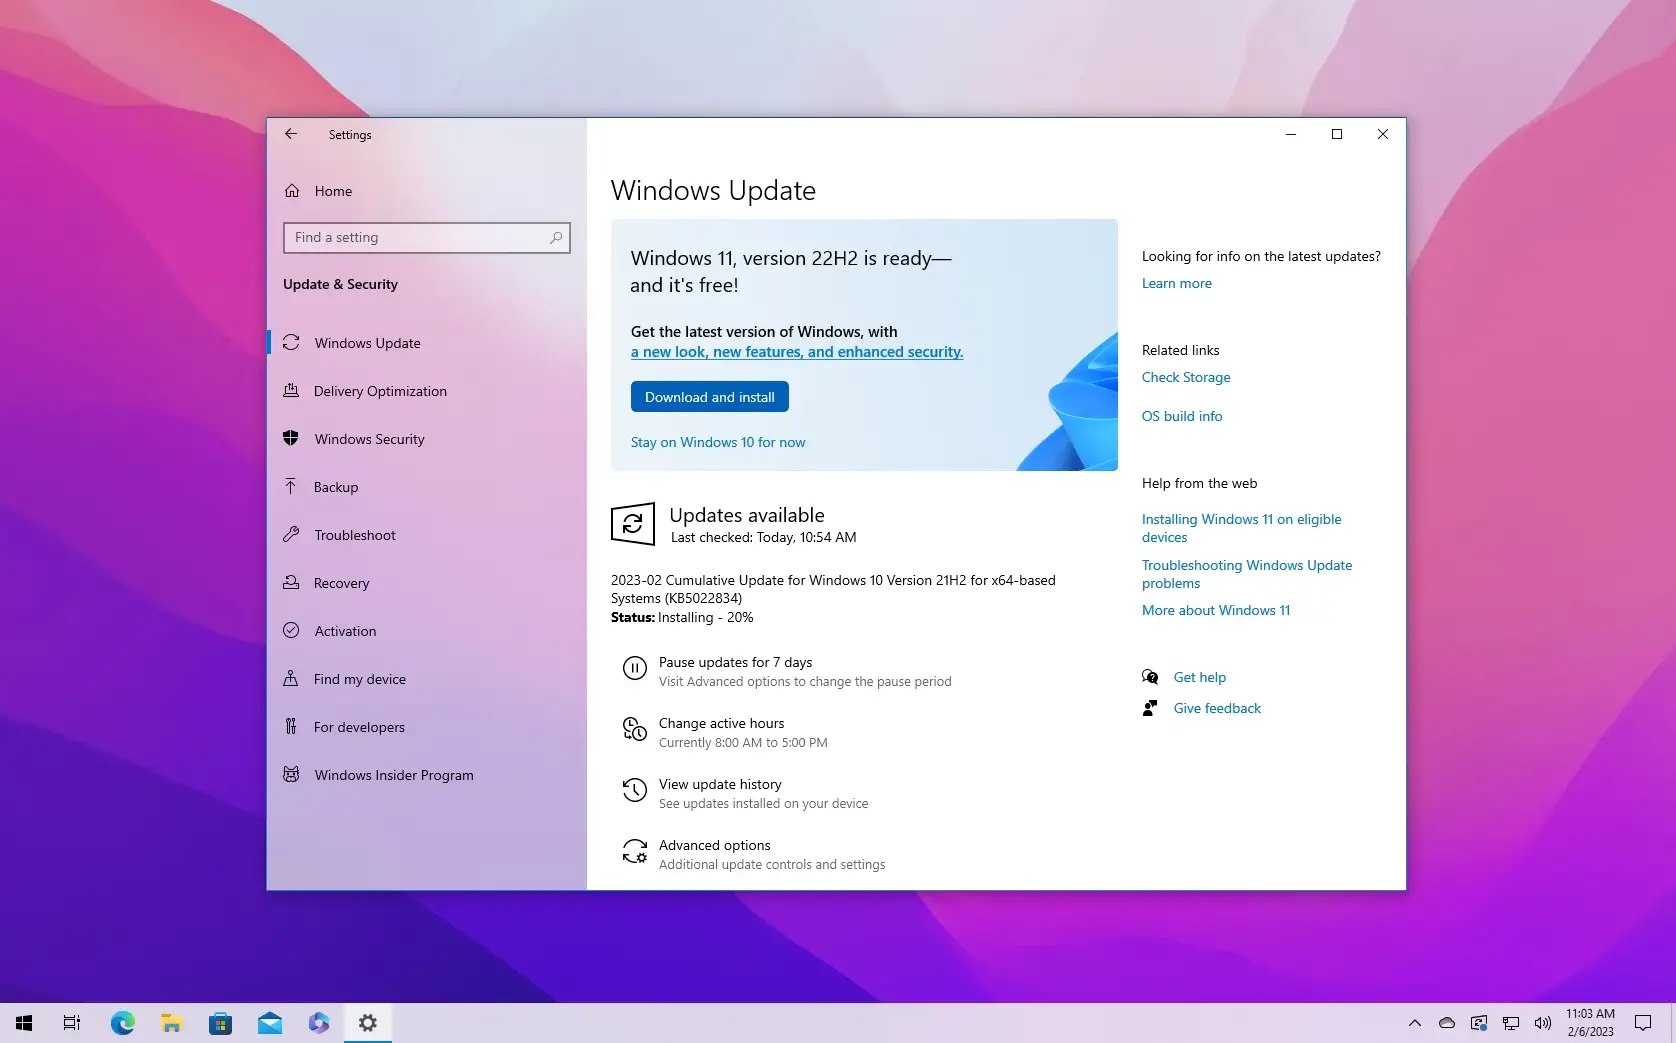Open new look, new features link
1676x1043 pixels.
pos(797,352)
